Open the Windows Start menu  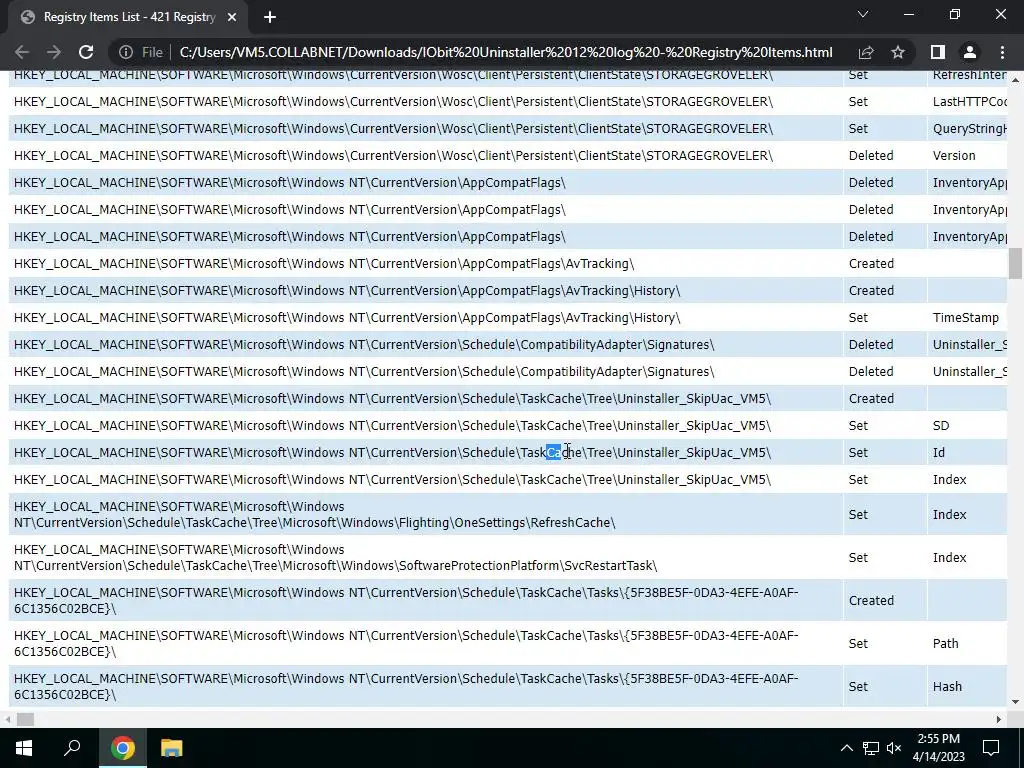24,748
